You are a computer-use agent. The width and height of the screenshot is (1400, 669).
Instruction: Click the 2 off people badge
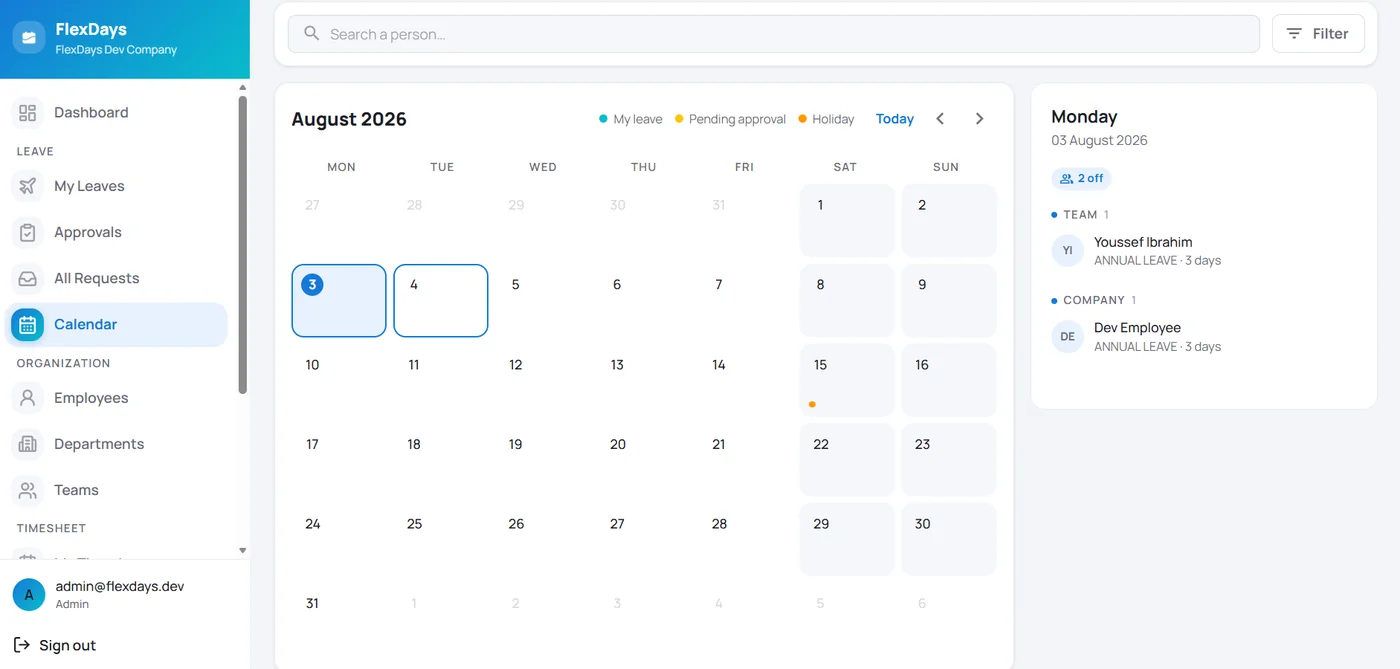[1081, 178]
